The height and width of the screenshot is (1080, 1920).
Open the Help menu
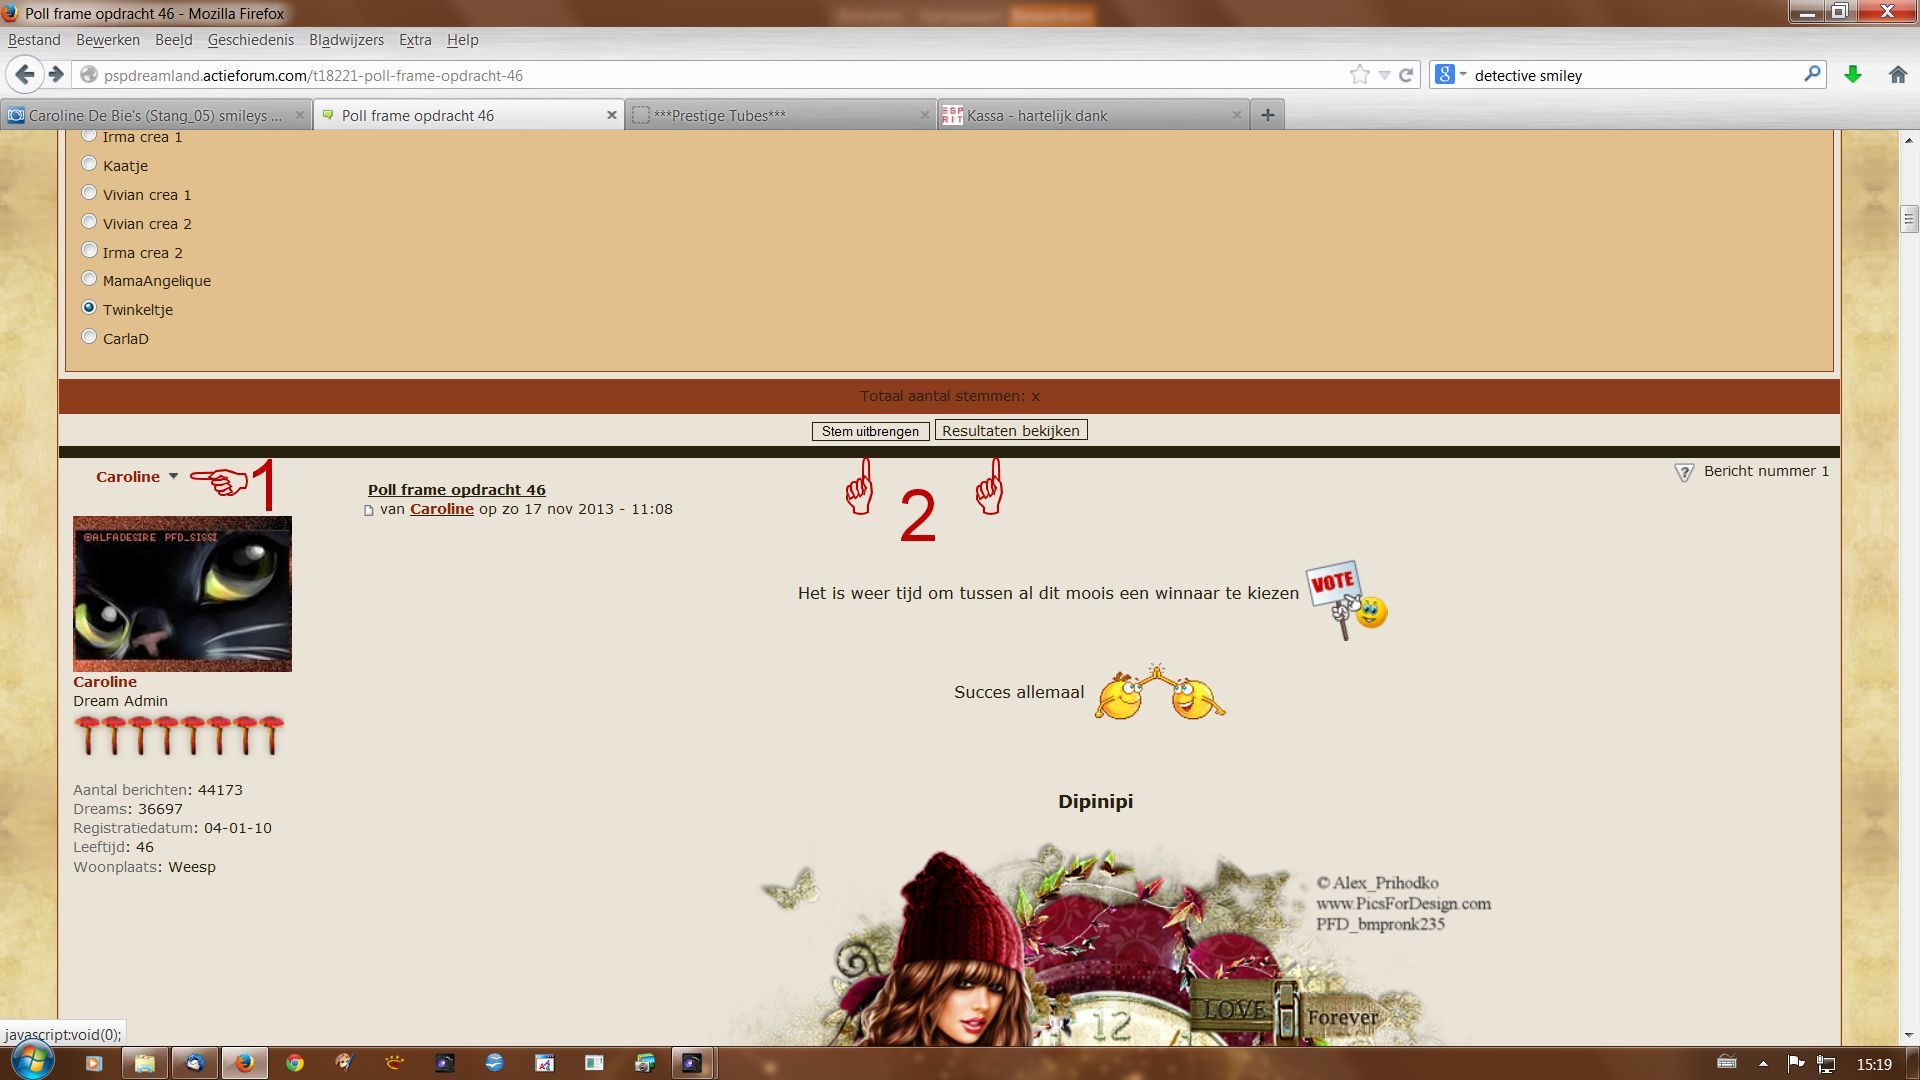tap(462, 40)
